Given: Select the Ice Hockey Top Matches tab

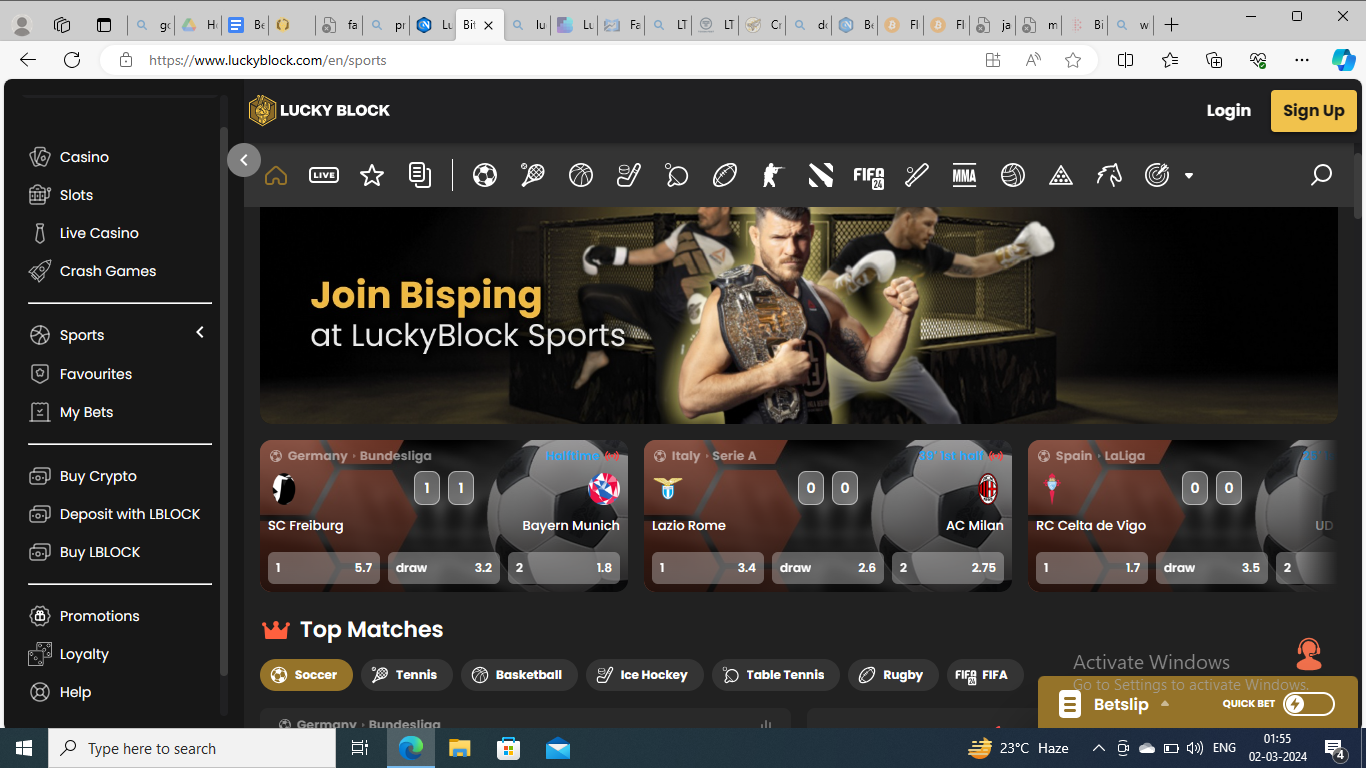Looking at the screenshot, I should pyautogui.click(x=644, y=675).
